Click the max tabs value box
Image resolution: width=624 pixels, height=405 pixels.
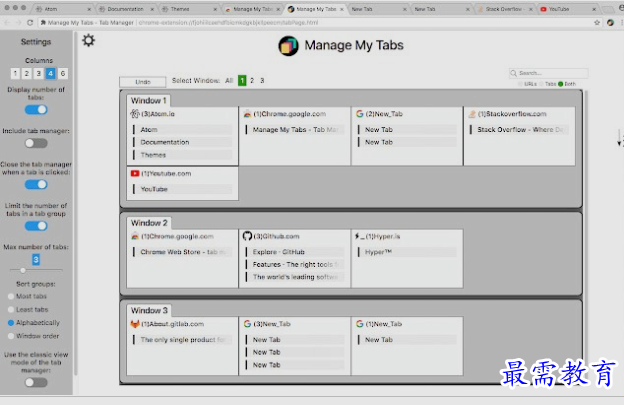36,260
